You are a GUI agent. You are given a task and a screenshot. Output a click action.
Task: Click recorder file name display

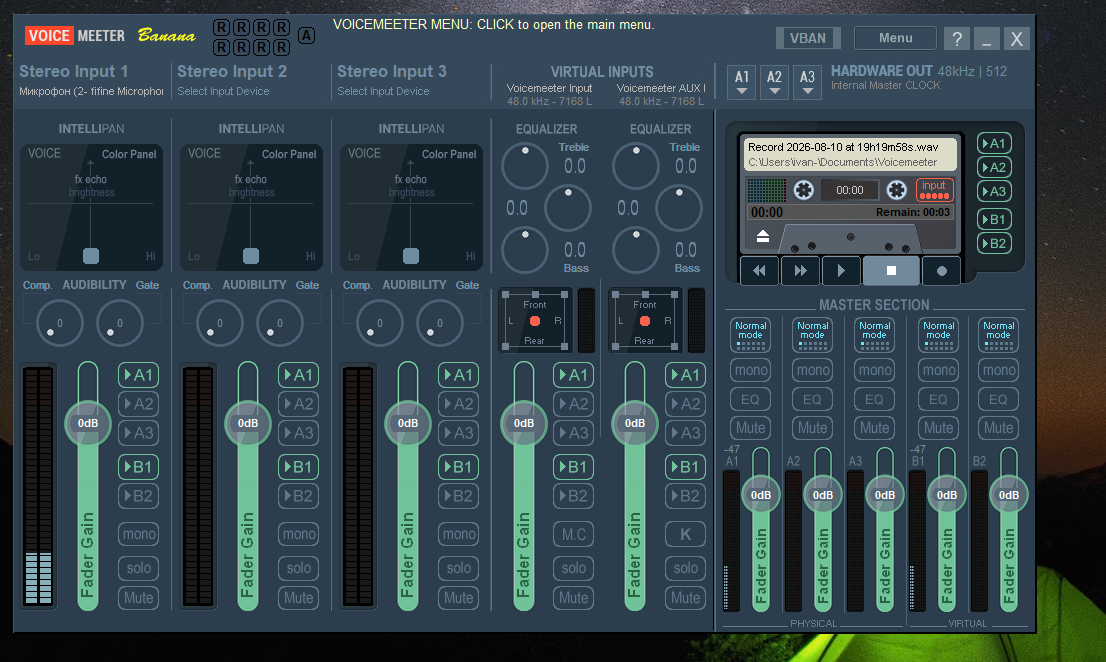pyautogui.click(x=850, y=154)
